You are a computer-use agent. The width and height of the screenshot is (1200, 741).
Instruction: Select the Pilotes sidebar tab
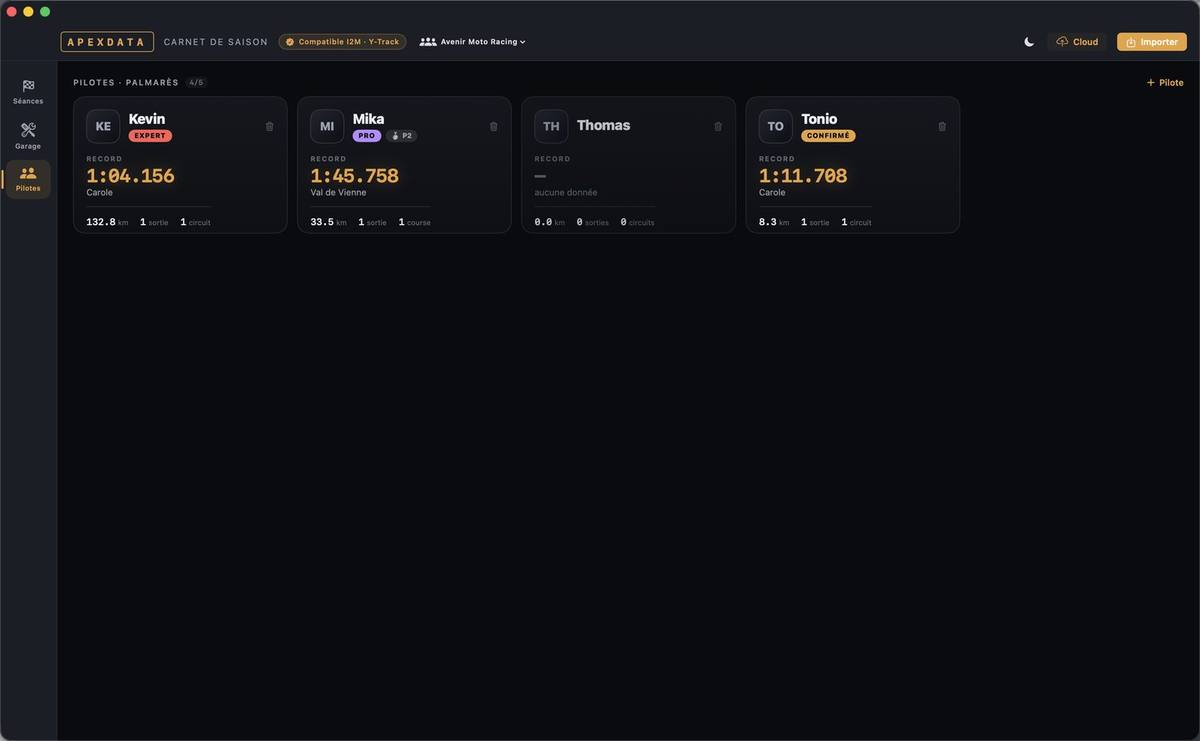28,179
